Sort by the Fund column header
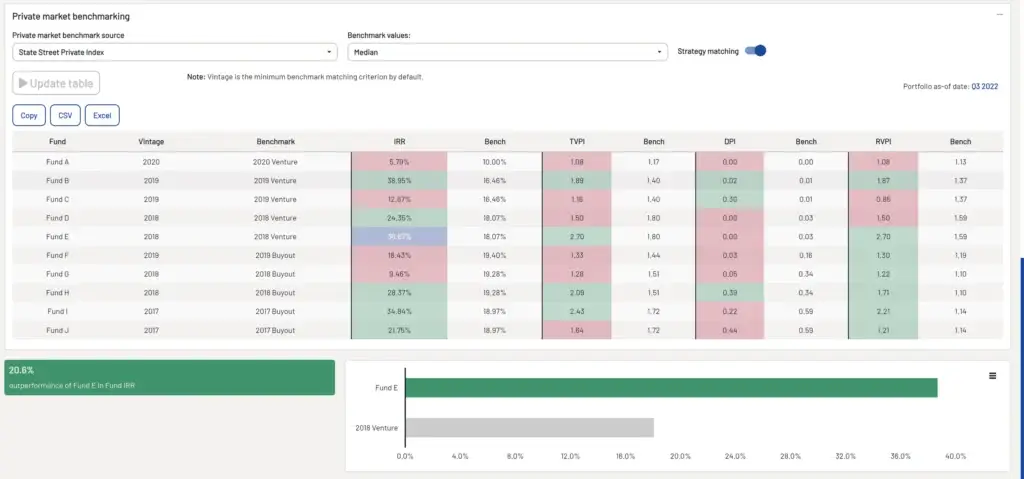This screenshot has width=1024, height=479. (x=57, y=141)
